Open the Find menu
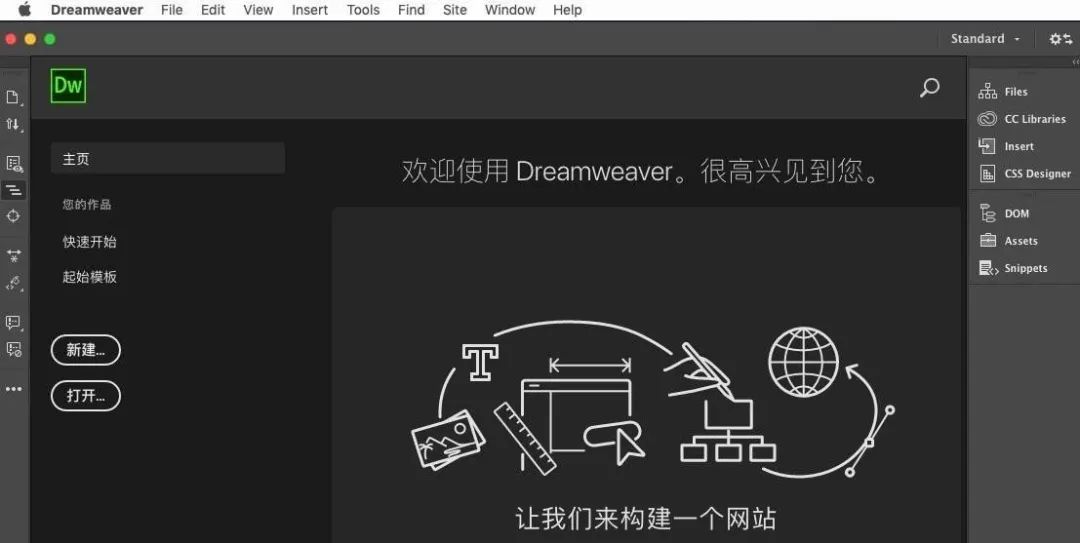The width and height of the screenshot is (1080, 543). point(411,10)
